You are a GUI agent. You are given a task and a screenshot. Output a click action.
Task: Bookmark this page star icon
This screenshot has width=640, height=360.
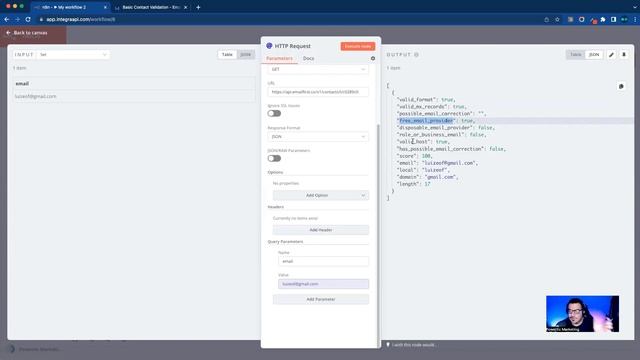pyautogui.click(x=557, y=19)
